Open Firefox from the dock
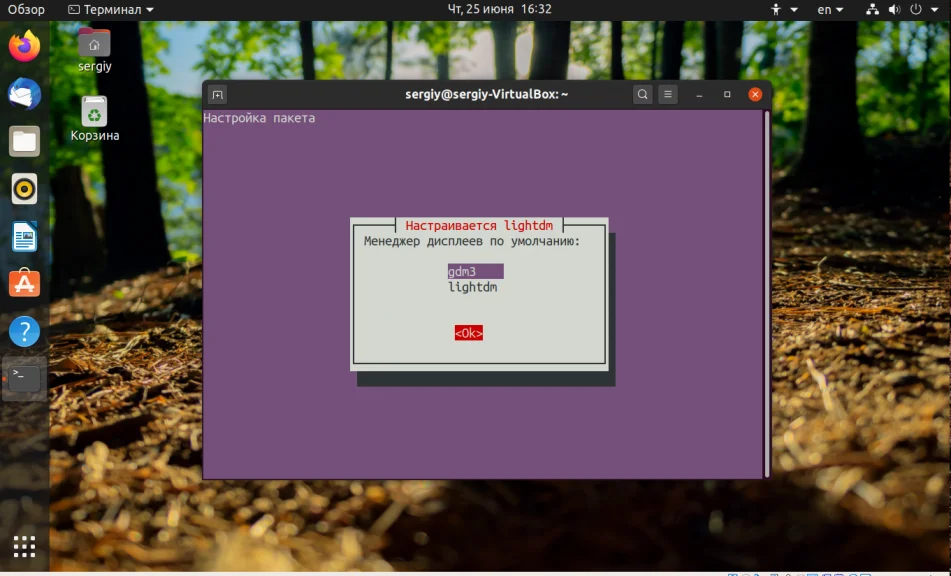 (x=24, y=47)
